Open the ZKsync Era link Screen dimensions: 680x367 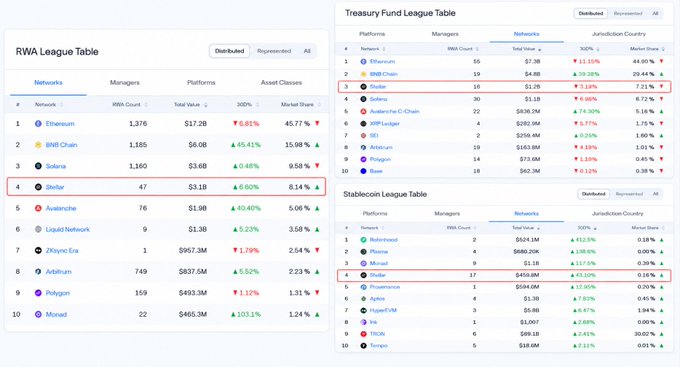click(x=62, y=250)
